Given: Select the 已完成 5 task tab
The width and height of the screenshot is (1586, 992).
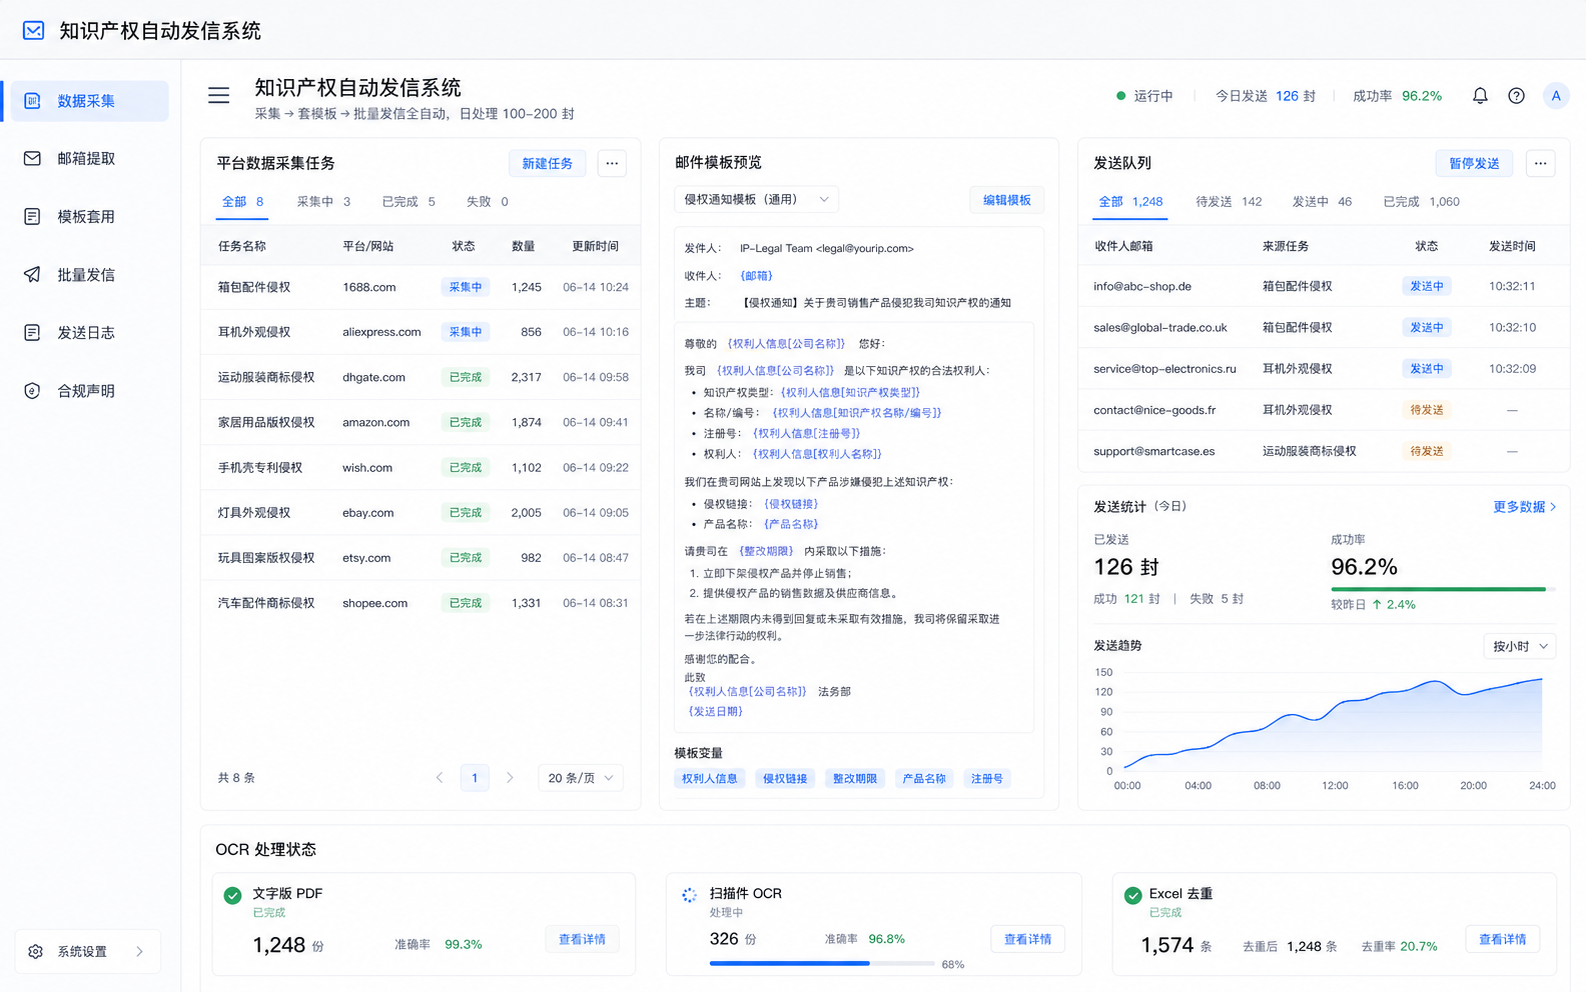Looking at the screenshot, I should (x=408, y=202).
